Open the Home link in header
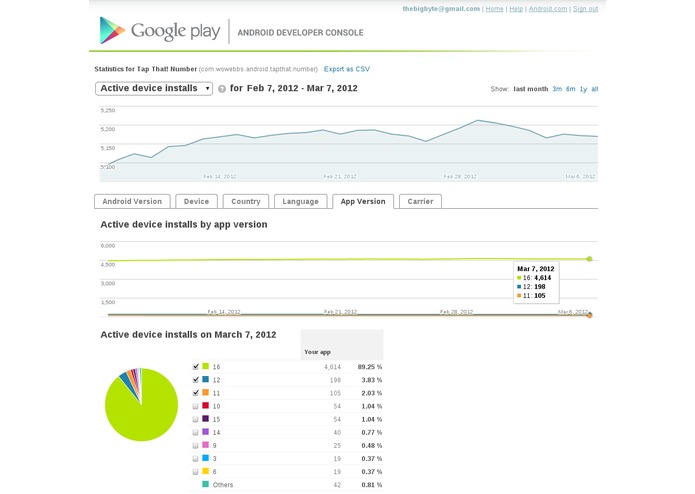The image size is (695, 494). [x=494, y=9]
